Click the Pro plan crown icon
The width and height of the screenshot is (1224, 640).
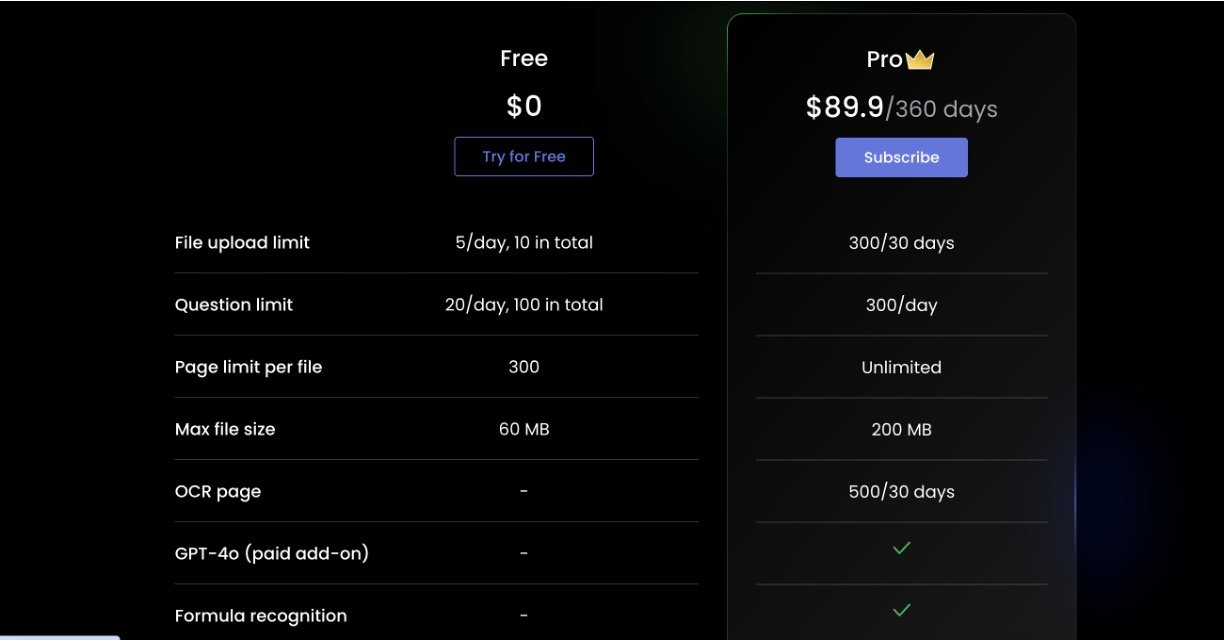[920, 60]
